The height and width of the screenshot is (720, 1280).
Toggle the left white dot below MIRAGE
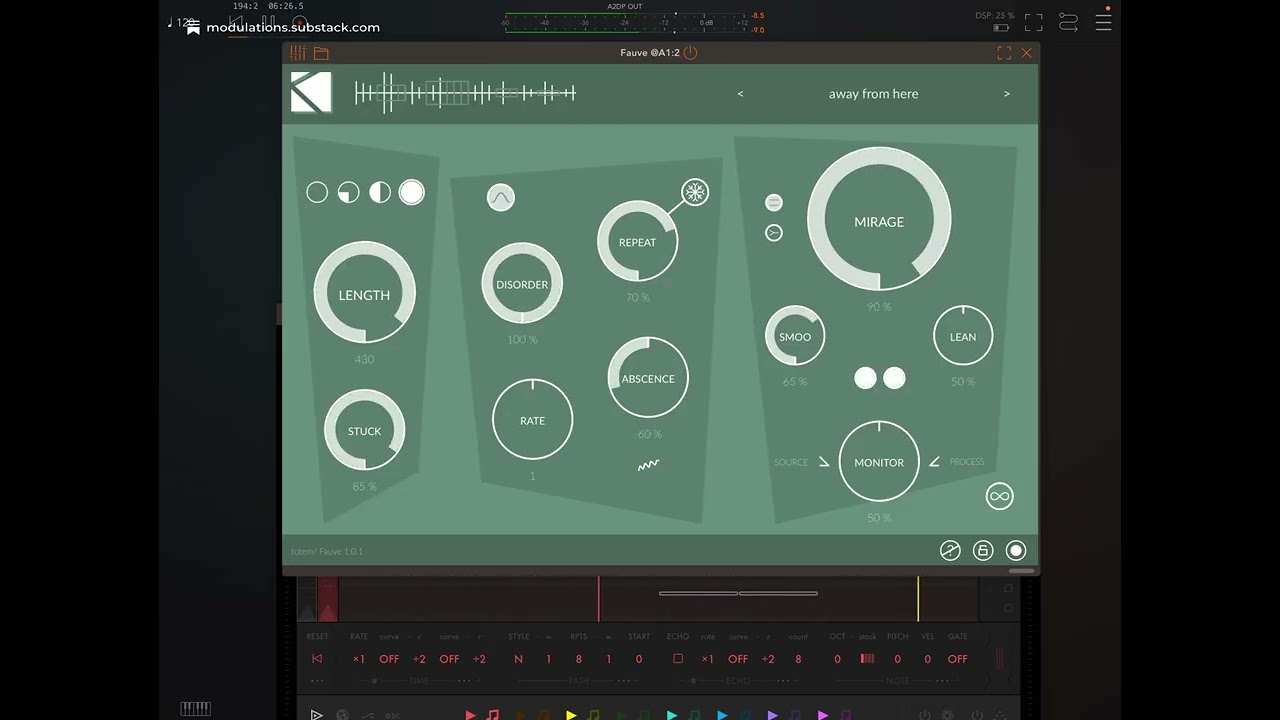(x=865, y=378)
